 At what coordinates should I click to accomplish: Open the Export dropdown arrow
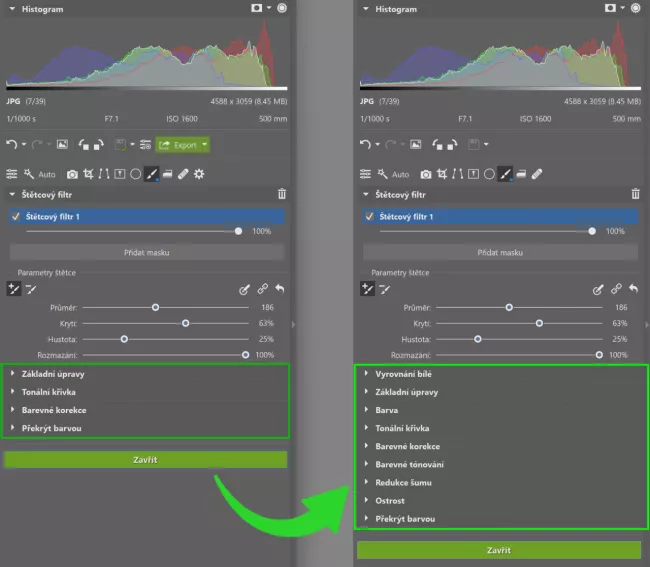click(x=204, y=145)
